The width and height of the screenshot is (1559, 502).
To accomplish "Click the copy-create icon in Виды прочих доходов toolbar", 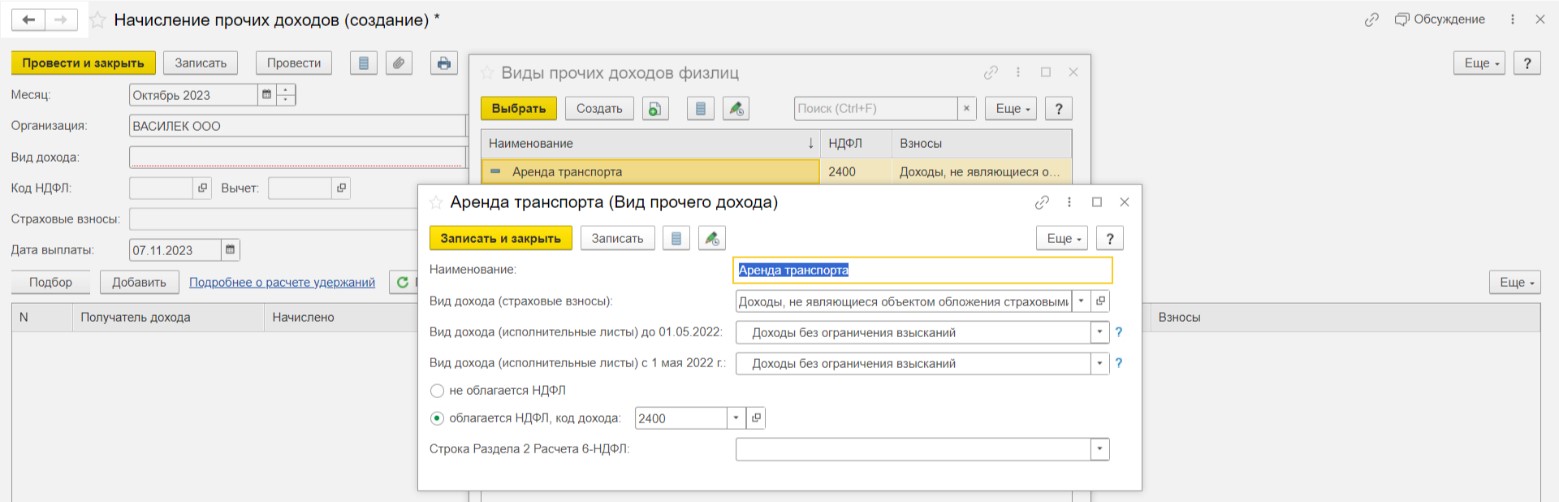I will 654,109.
